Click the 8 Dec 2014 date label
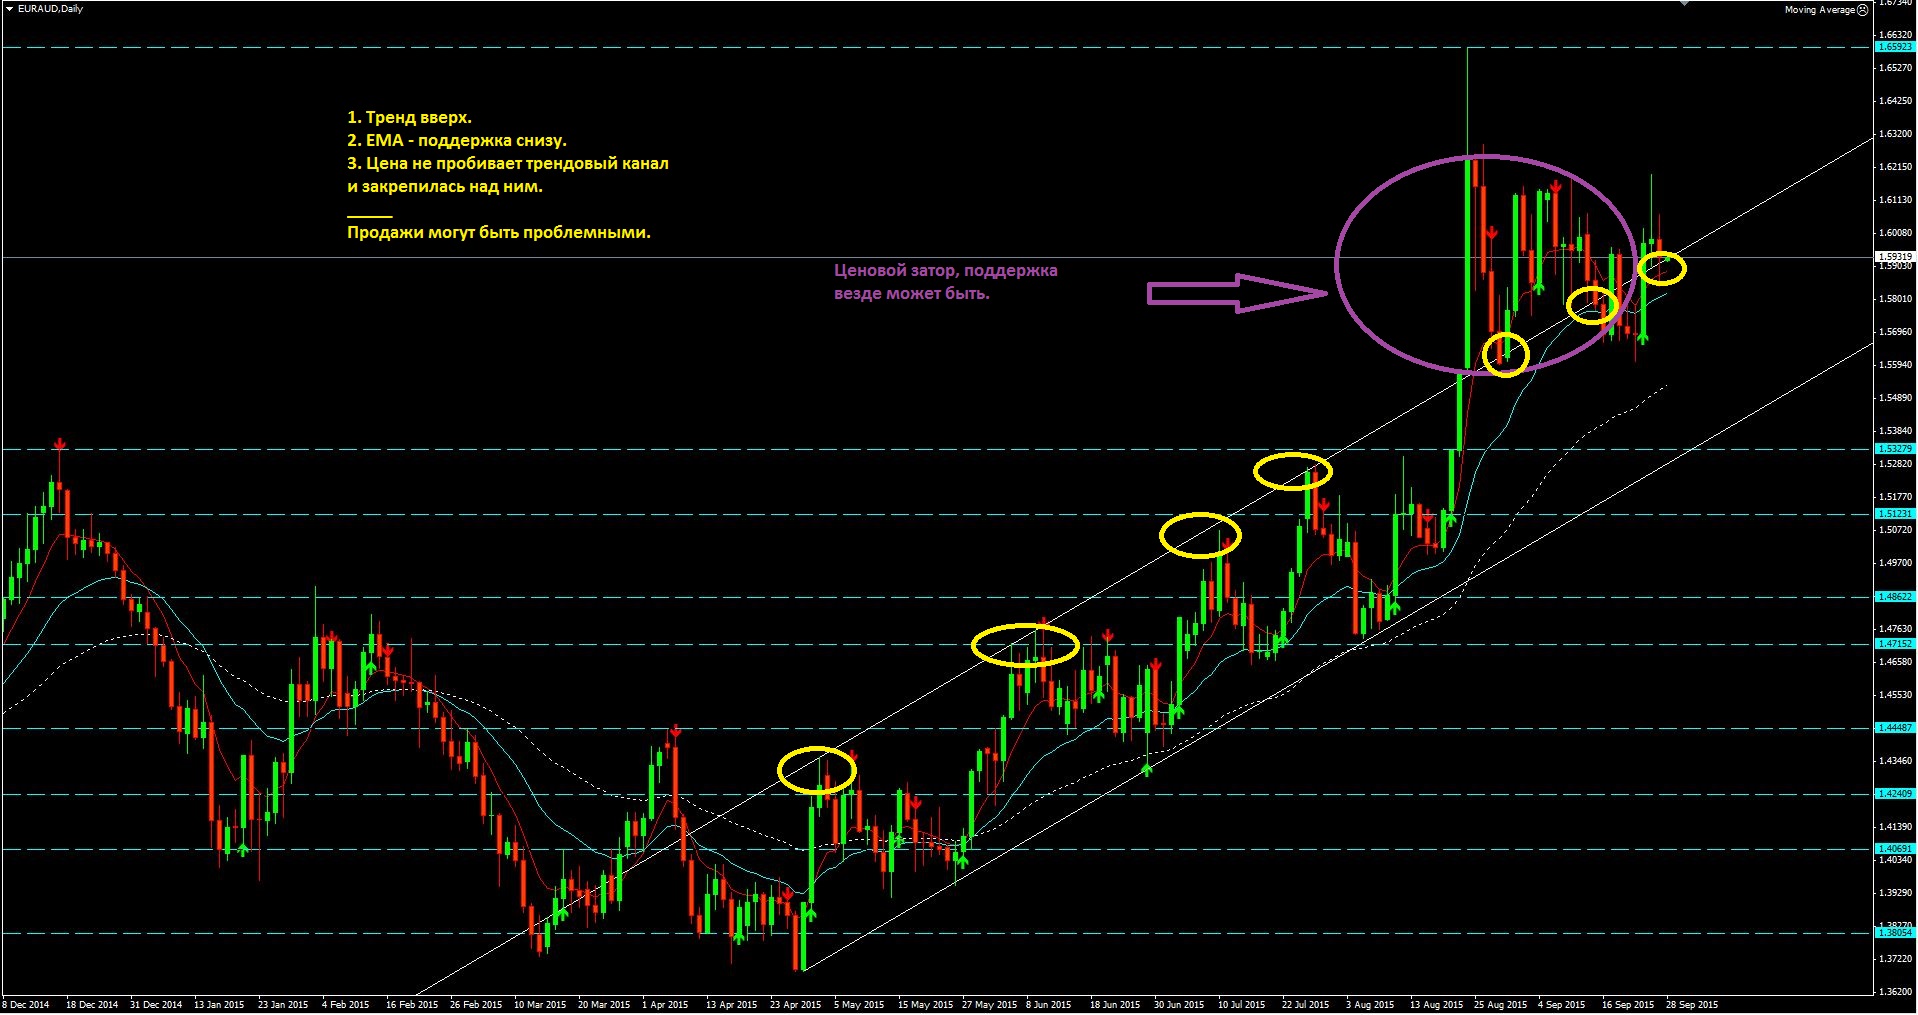This screenshot has width=1918, height=1015. (x=26, y=1005)
